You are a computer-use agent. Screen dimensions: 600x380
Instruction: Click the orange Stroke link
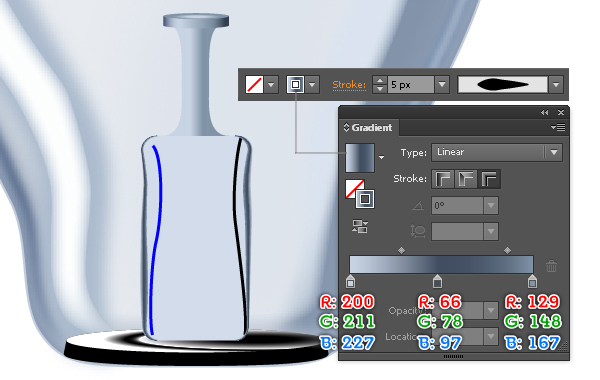tap(349, 85)
